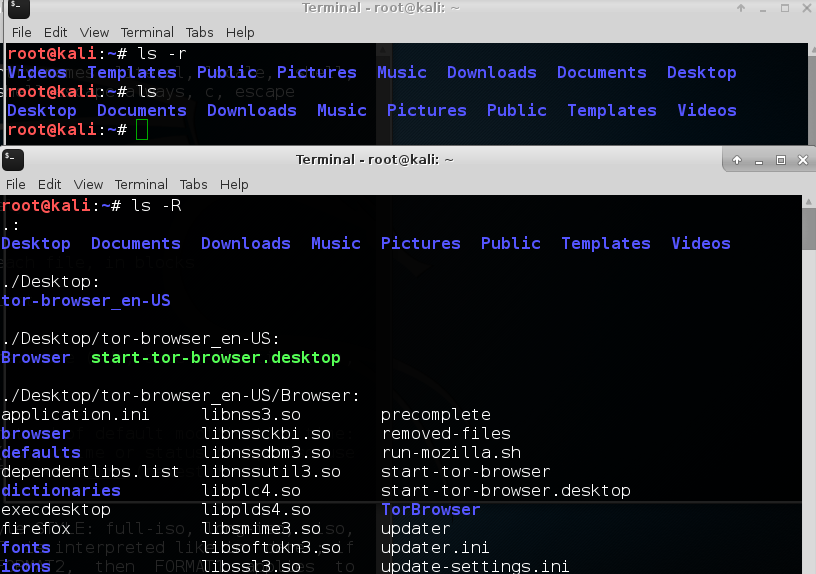The width and height of the screenshot is (816, 574).
Task: Click 'precomplete' file name
Action: 436,415
